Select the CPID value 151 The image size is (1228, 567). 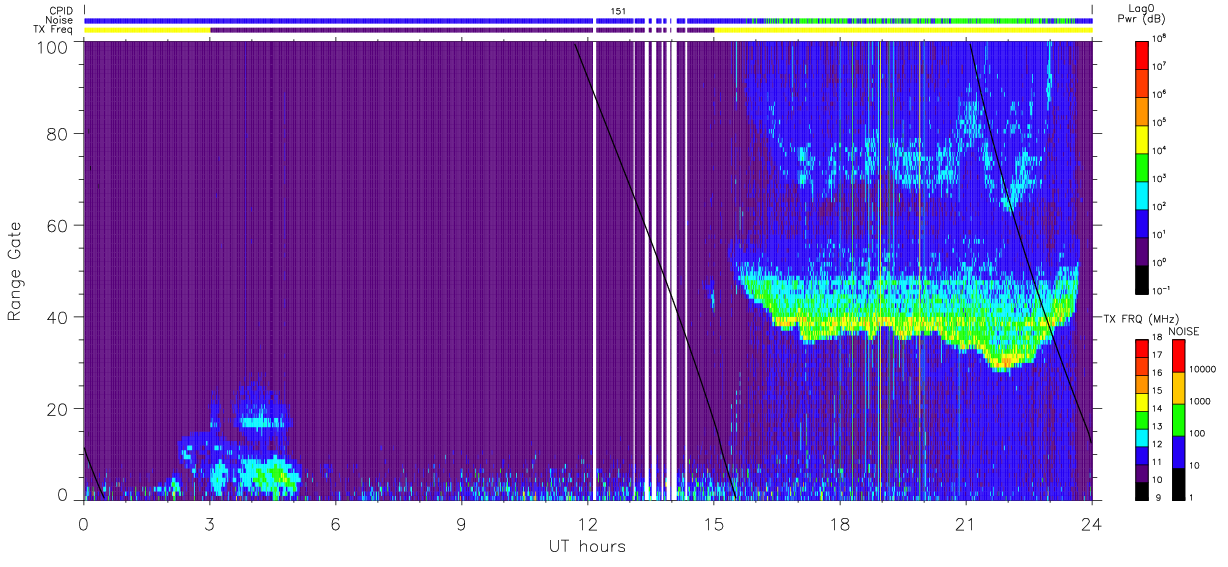619,11
